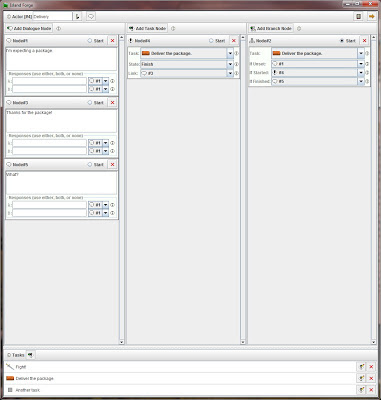Remove Another task with its red X
The width and height of the screenshot is (381, 400).
tap(371, 390)
